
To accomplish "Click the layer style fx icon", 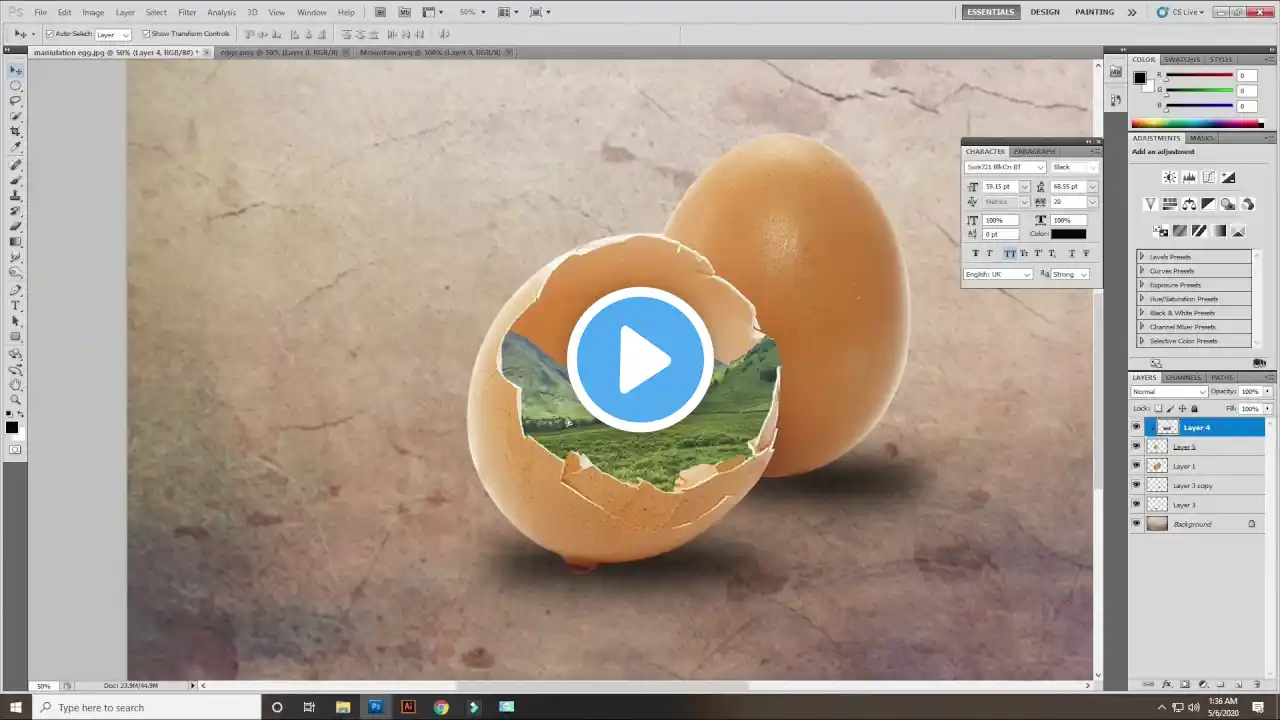I will click(1185, 685).
